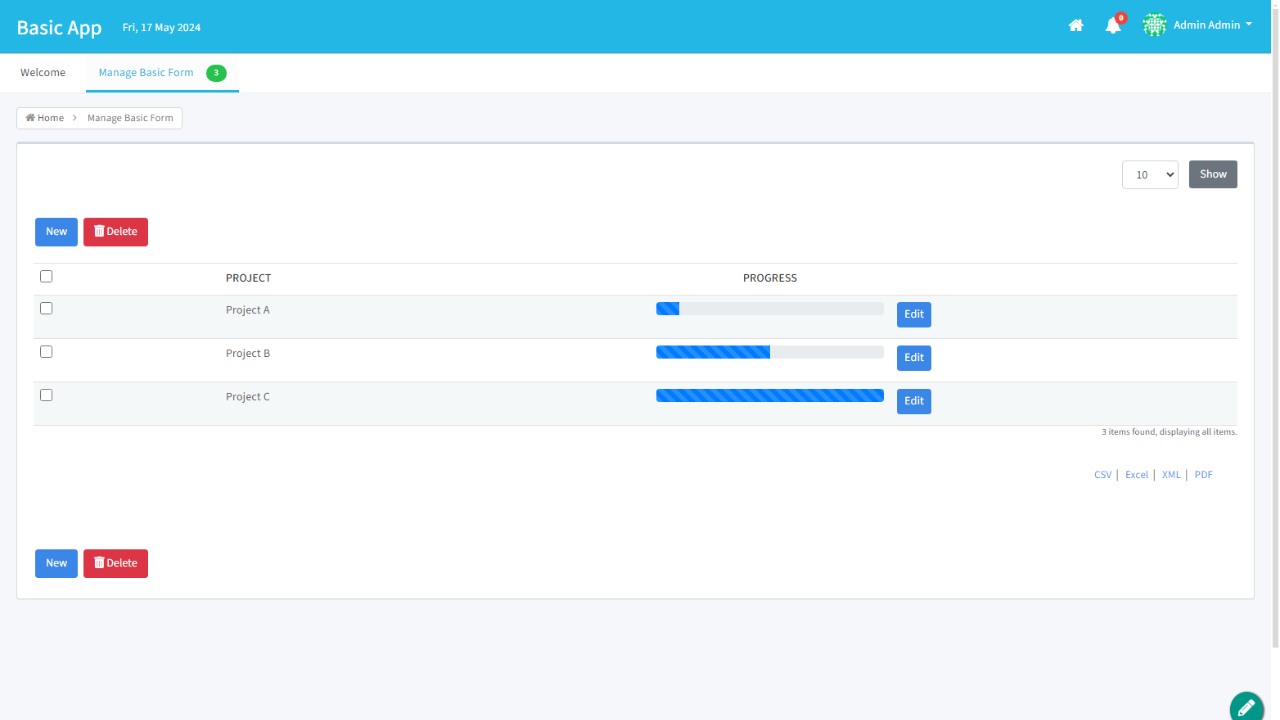Click the Project C name cell
Viewport: 1280px width, 720px height.
248,397
